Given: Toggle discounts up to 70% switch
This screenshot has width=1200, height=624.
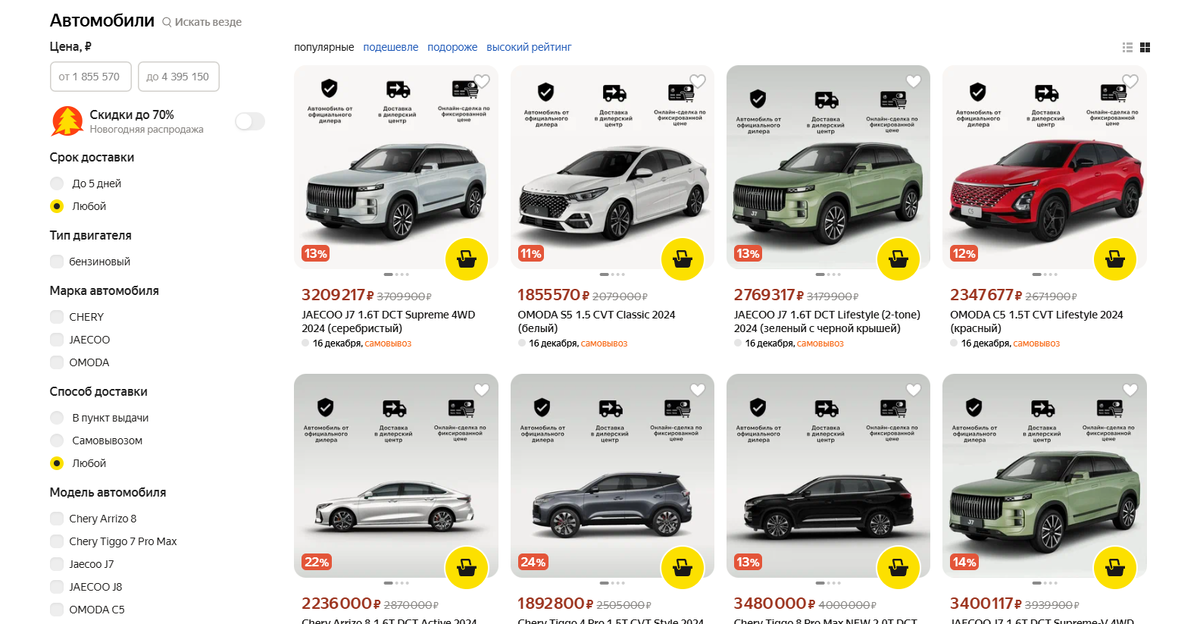Looking at the screenshot, I should pyautogui.click(x=250, y=122).
